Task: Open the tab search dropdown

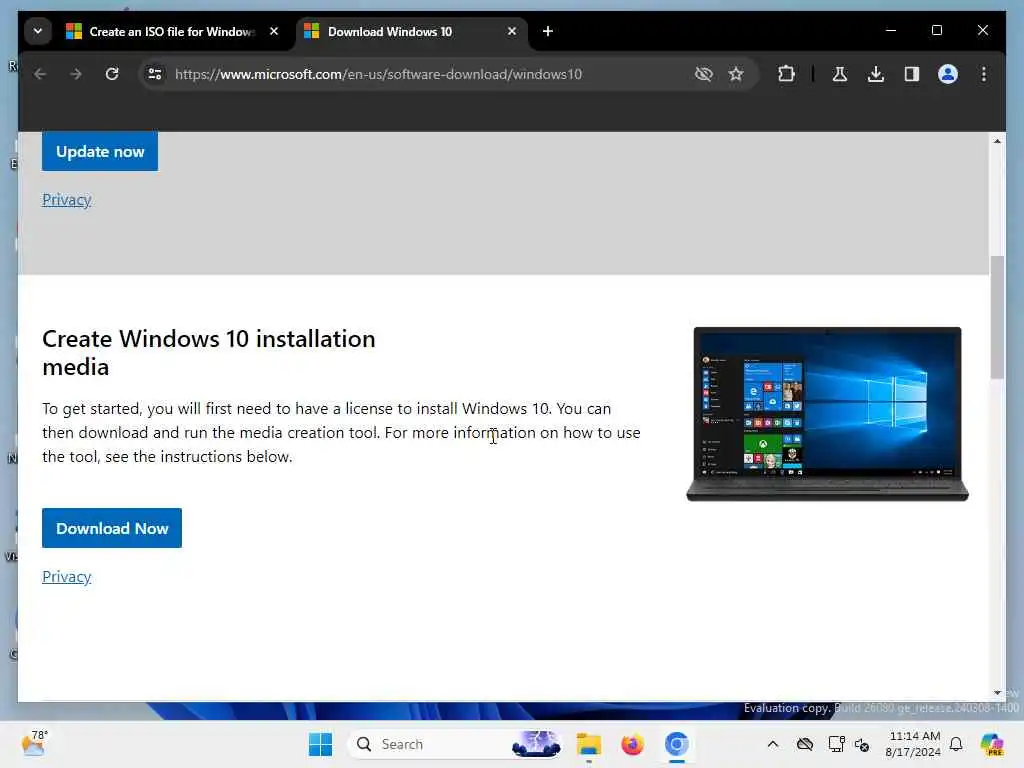Action: 38,31
